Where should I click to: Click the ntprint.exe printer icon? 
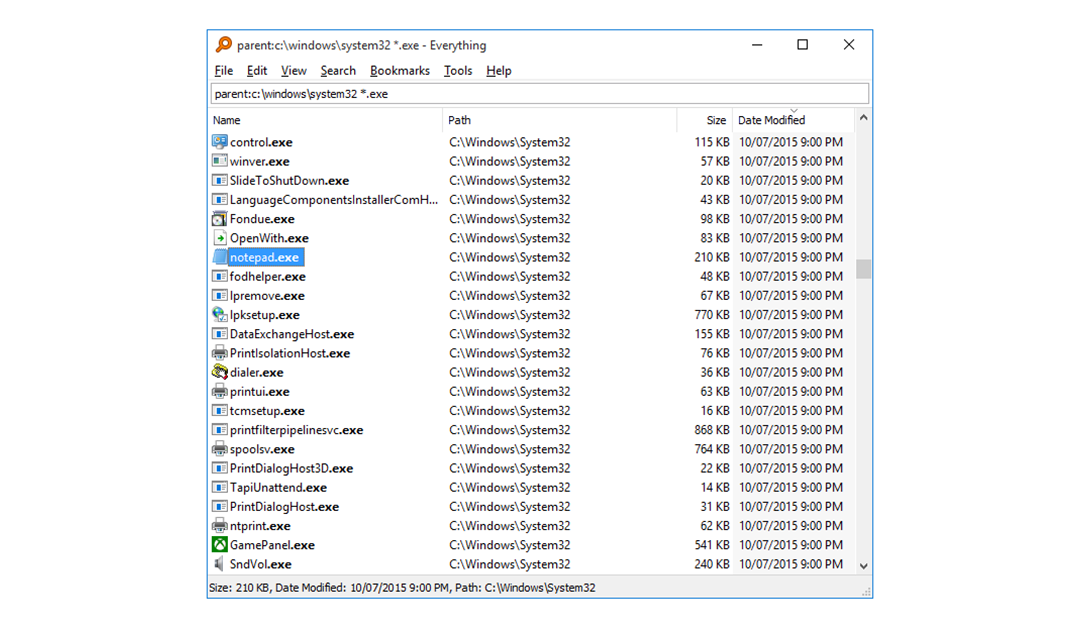[219, 526]
